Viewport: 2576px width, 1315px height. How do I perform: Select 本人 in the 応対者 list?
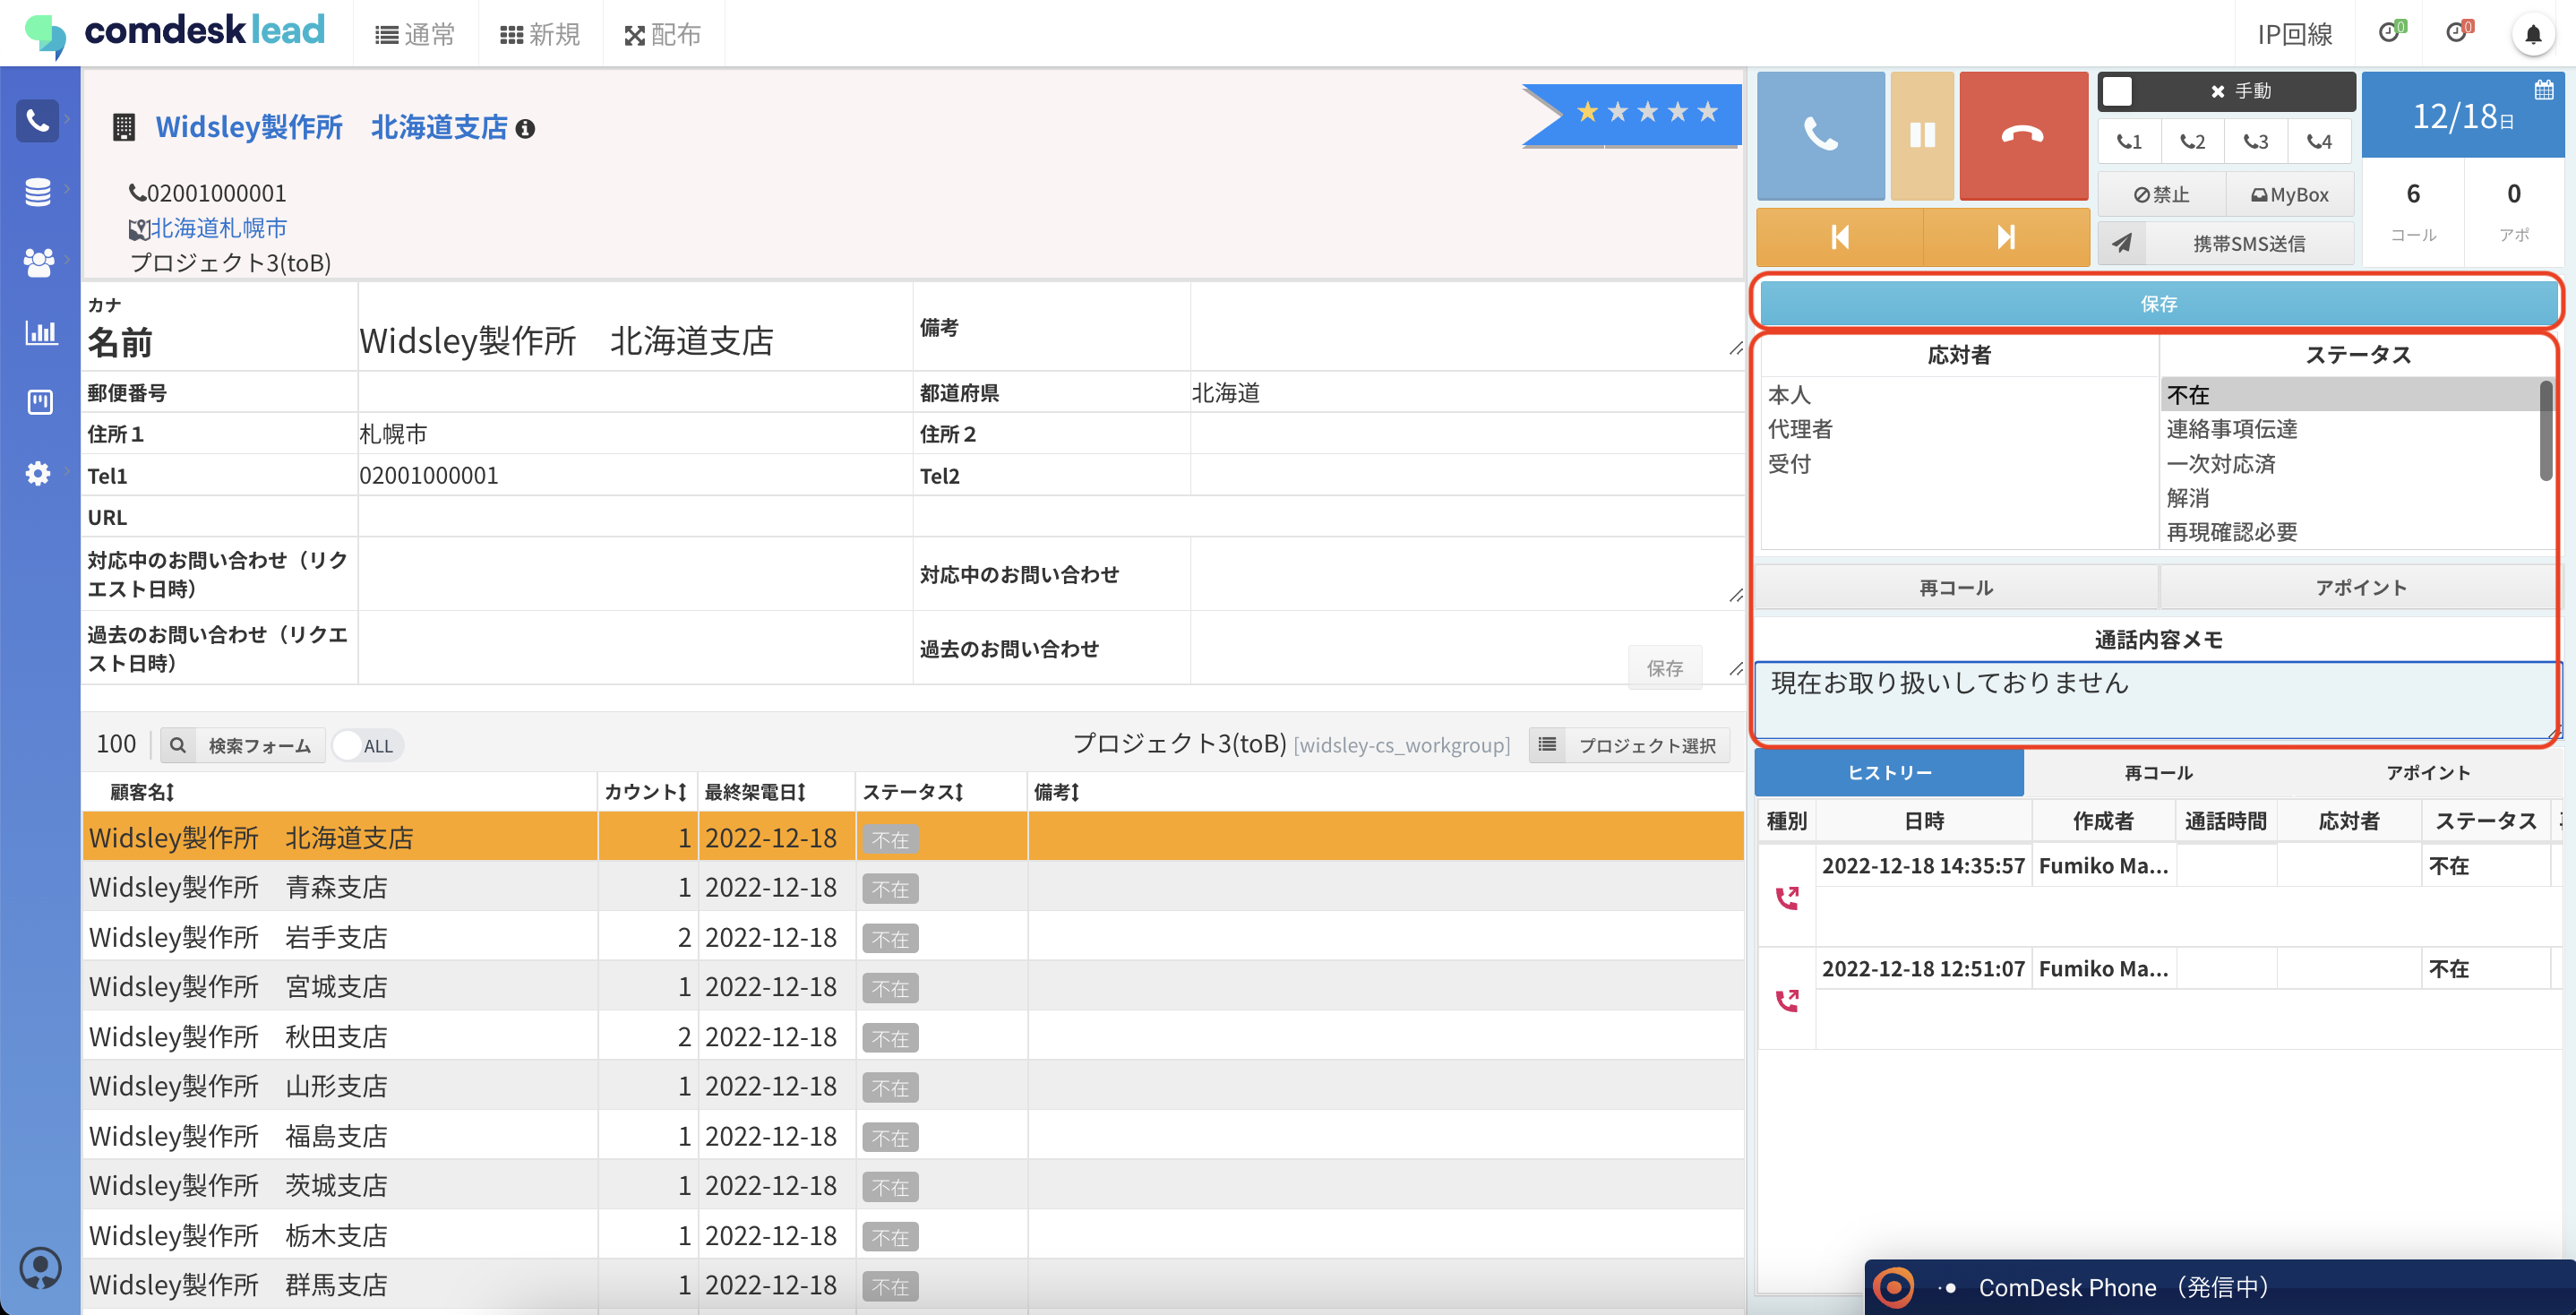pyautogui.click(x=1789, y=395)
